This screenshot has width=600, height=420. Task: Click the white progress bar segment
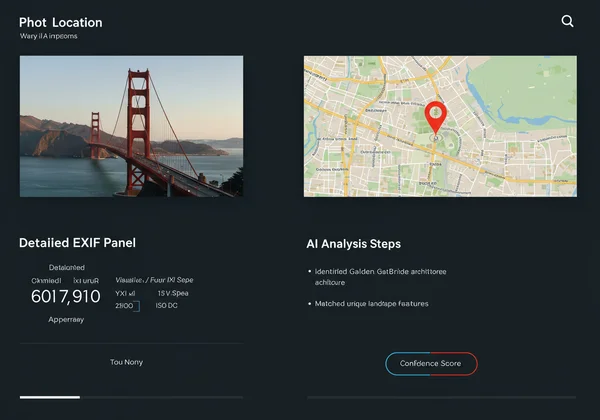pos(50,397)
